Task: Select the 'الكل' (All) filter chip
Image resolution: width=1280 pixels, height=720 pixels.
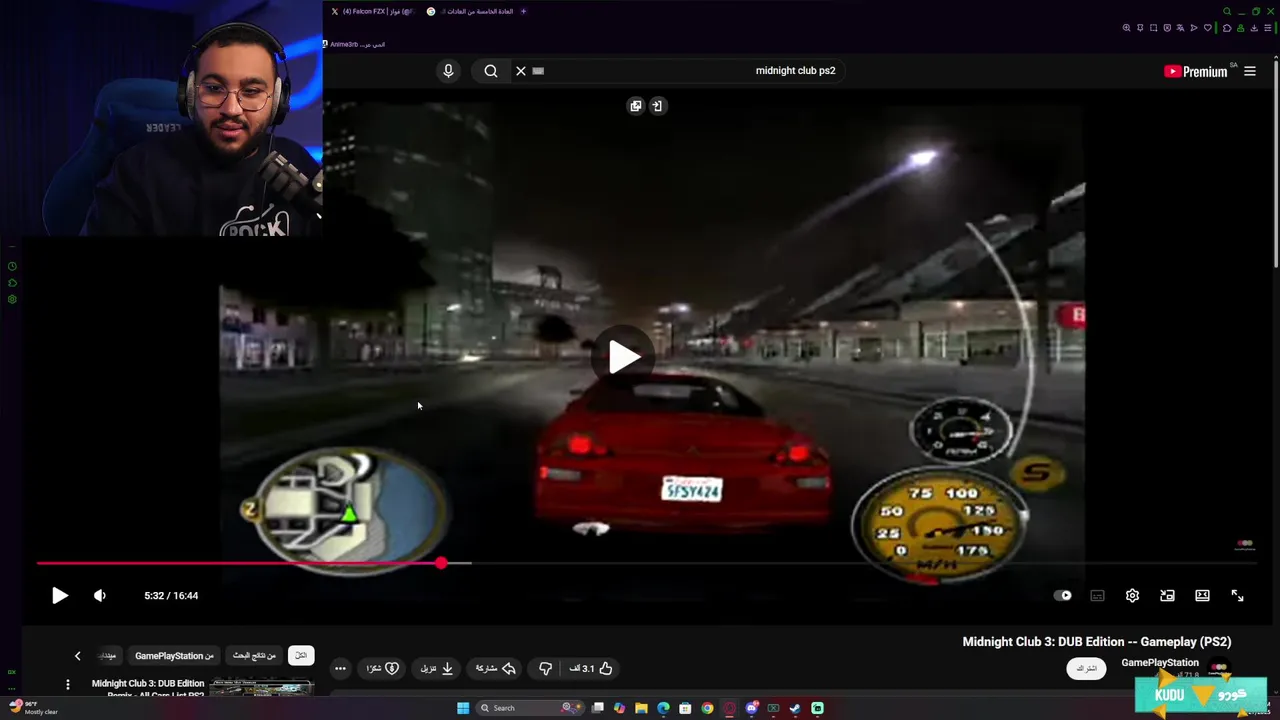Action: (x=301, y=655)
